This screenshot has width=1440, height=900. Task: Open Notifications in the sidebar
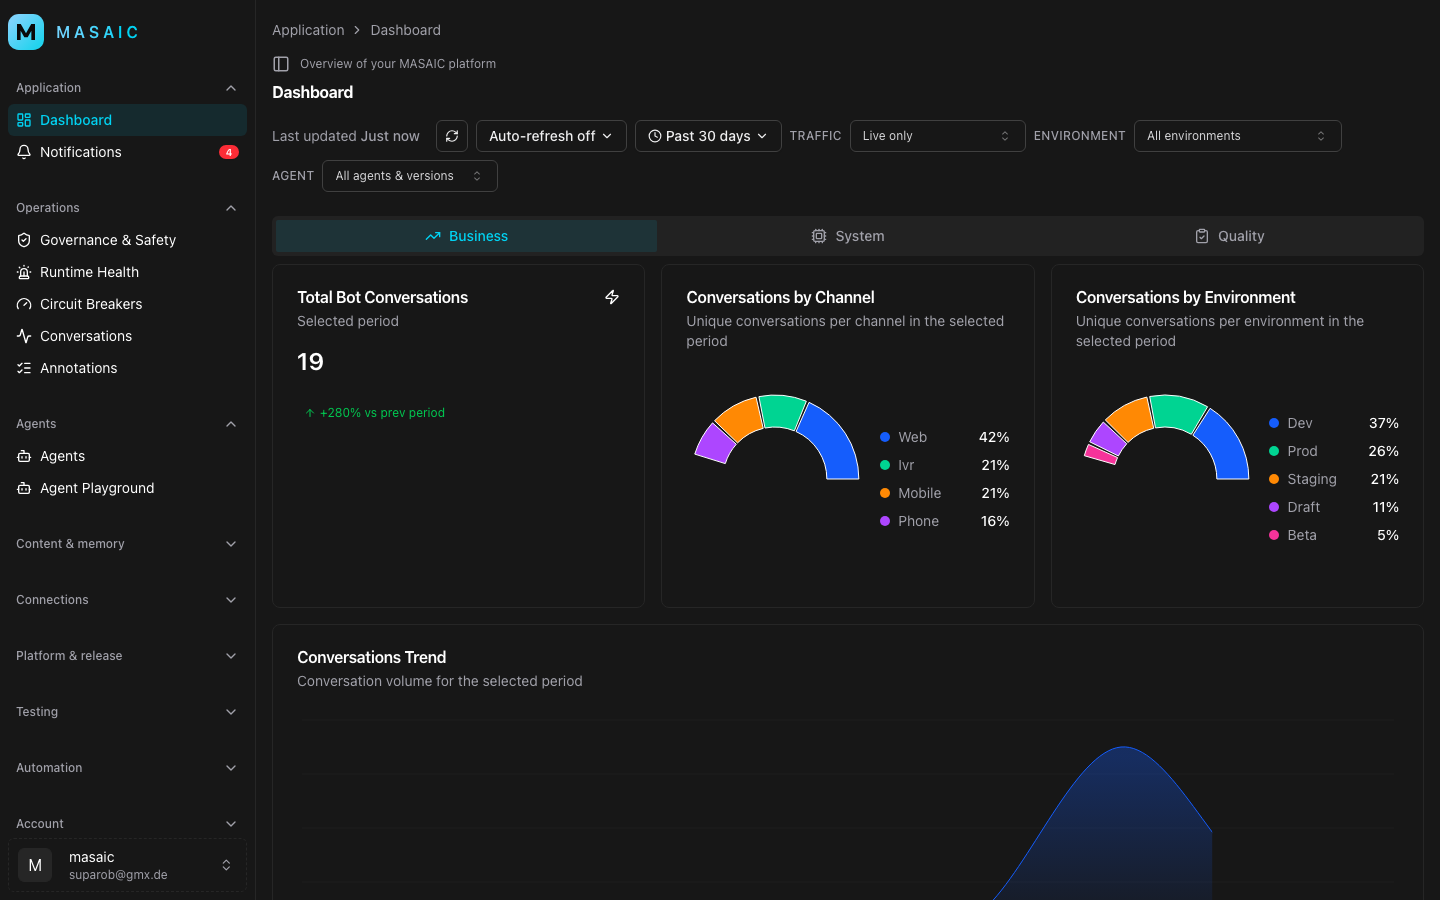click(127, 152)
